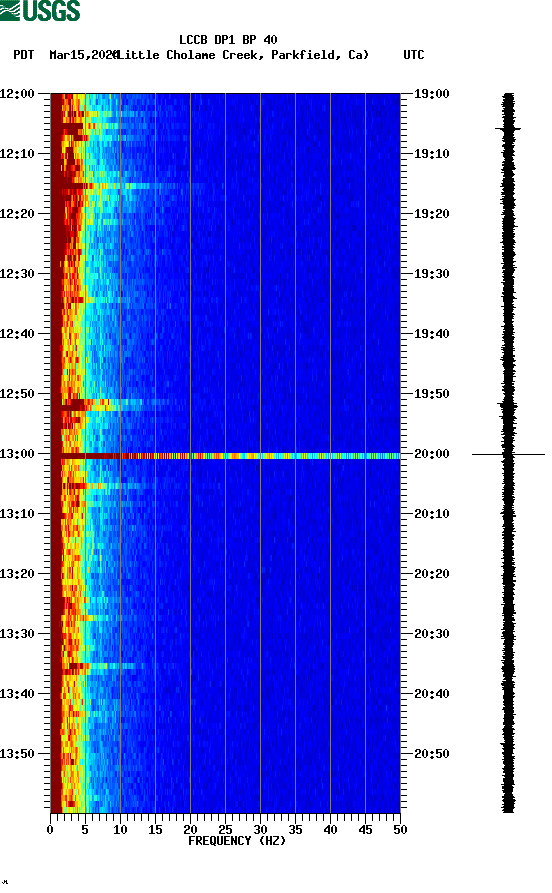Click the 5 Hz frequency tick label
552x893 pixels.
pyautogui.click(x=85, y=830)
